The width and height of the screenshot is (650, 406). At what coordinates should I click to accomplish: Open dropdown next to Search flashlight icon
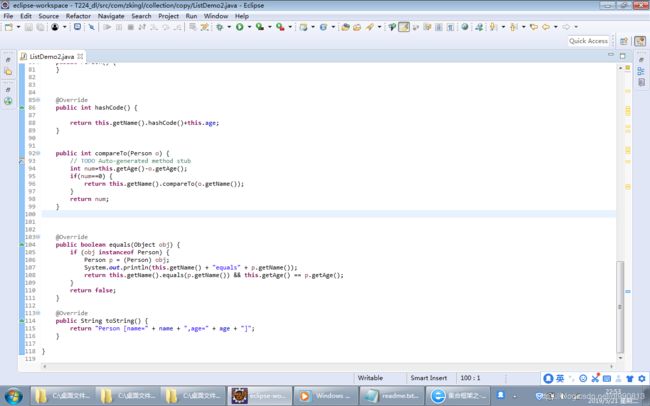pos(379,27)
